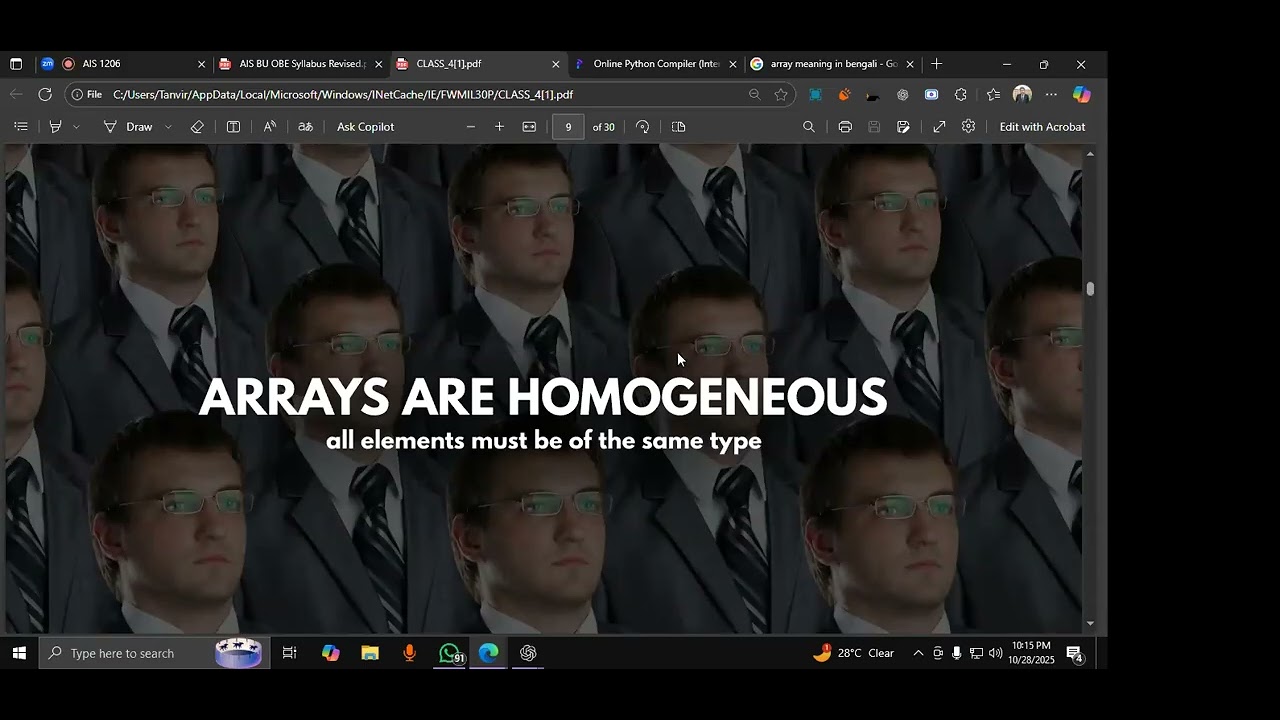Screen dimensions: 1280x720
Task: Save the PDF document
Action: click(x=874, y=127)
